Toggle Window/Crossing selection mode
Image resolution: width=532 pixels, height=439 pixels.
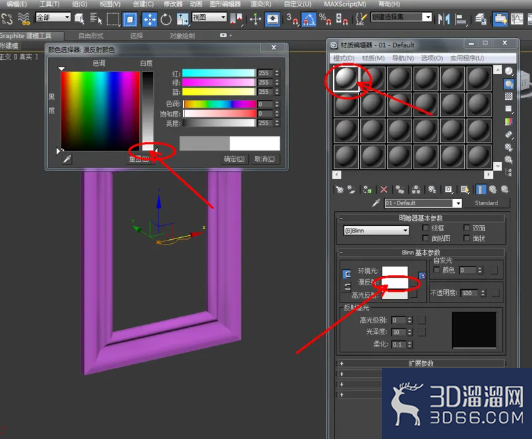[x=130, y=19]
